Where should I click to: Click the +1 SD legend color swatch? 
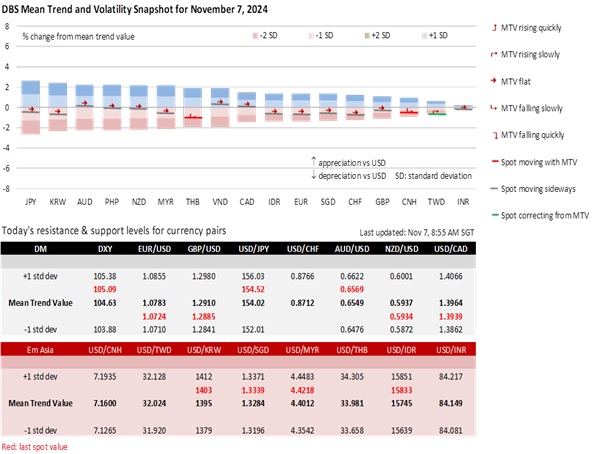click(426, 35)
